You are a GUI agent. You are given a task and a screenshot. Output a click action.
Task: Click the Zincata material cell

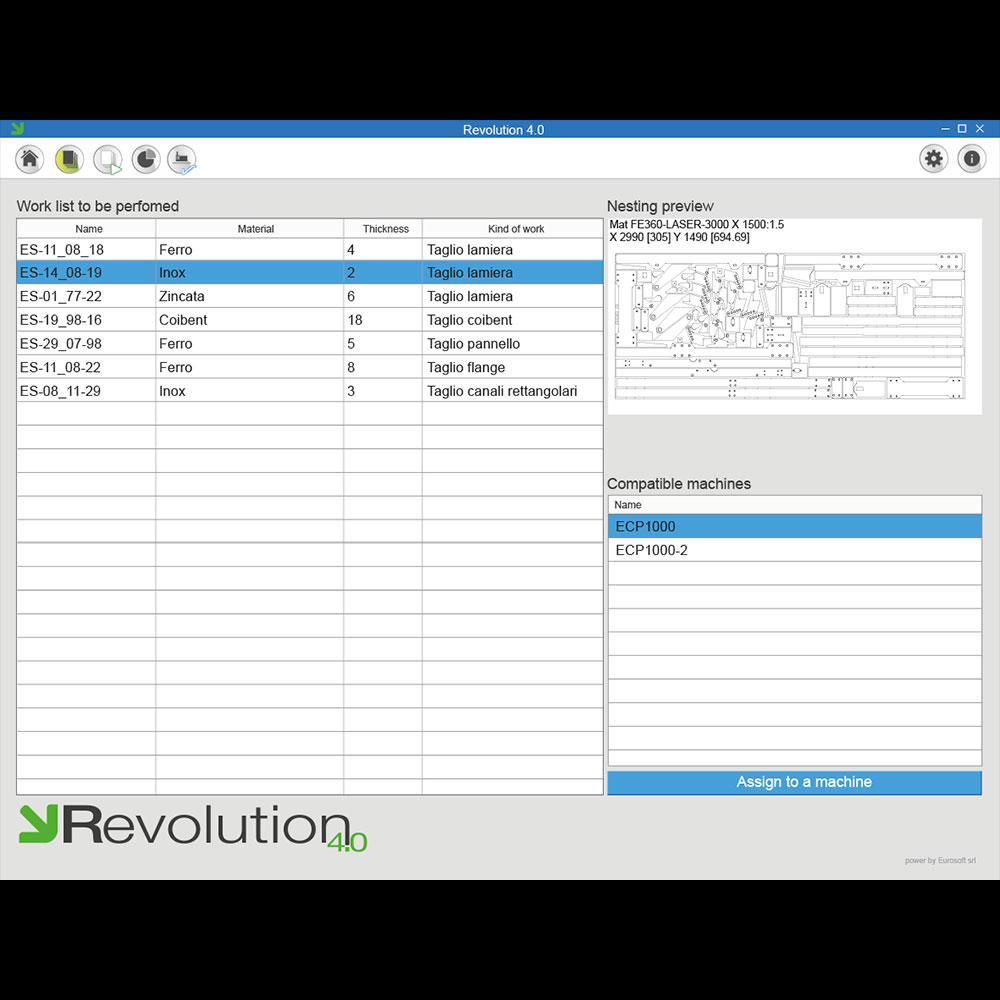[x=249, y=296]
